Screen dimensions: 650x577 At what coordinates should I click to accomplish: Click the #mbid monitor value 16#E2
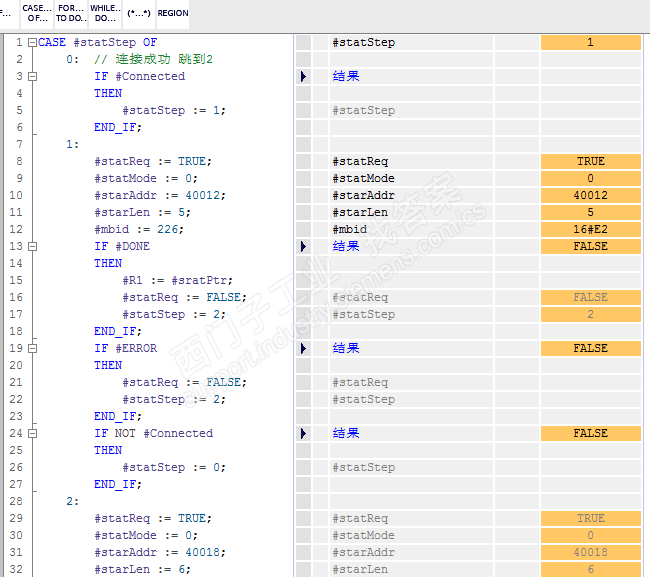[591, 229]
